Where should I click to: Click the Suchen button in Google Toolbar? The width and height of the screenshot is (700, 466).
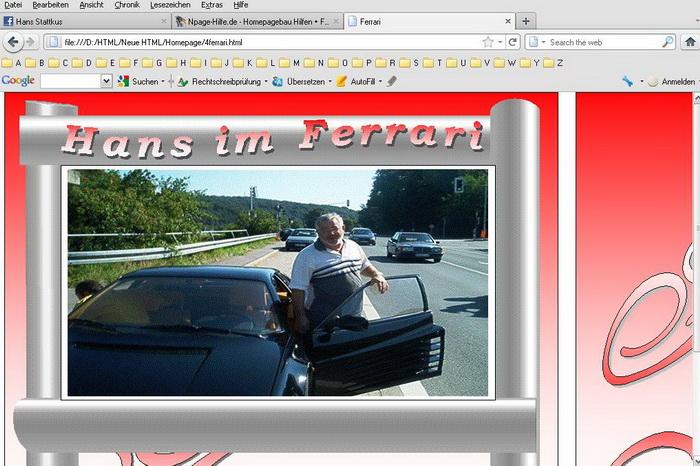click(138, 81)
